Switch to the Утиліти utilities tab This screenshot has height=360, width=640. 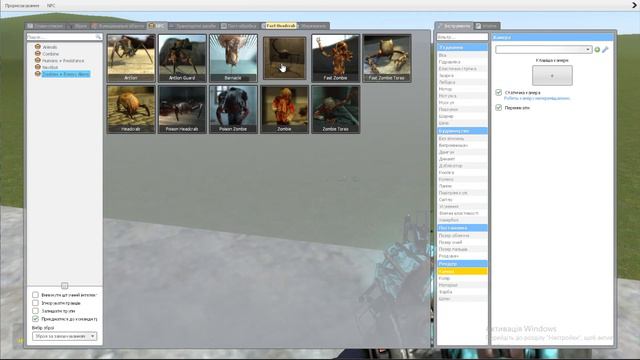[487, 26]
